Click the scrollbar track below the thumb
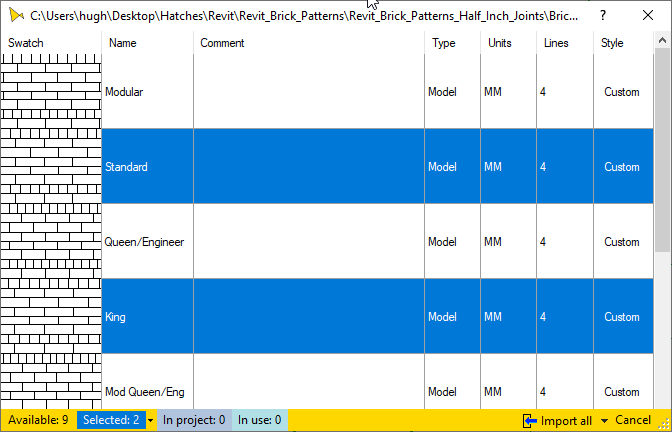 tap(663, 330)
